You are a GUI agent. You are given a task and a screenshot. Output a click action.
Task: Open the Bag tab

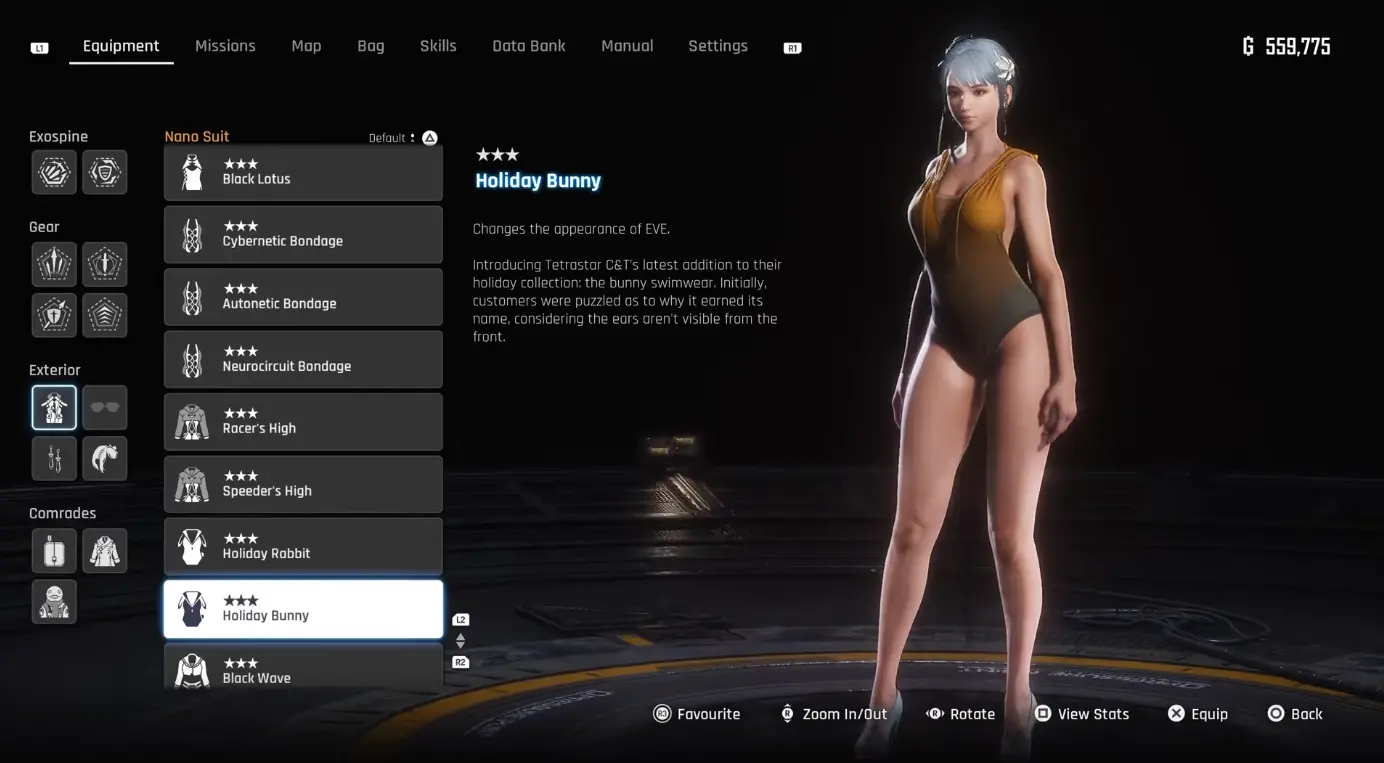tap(371, 46)
